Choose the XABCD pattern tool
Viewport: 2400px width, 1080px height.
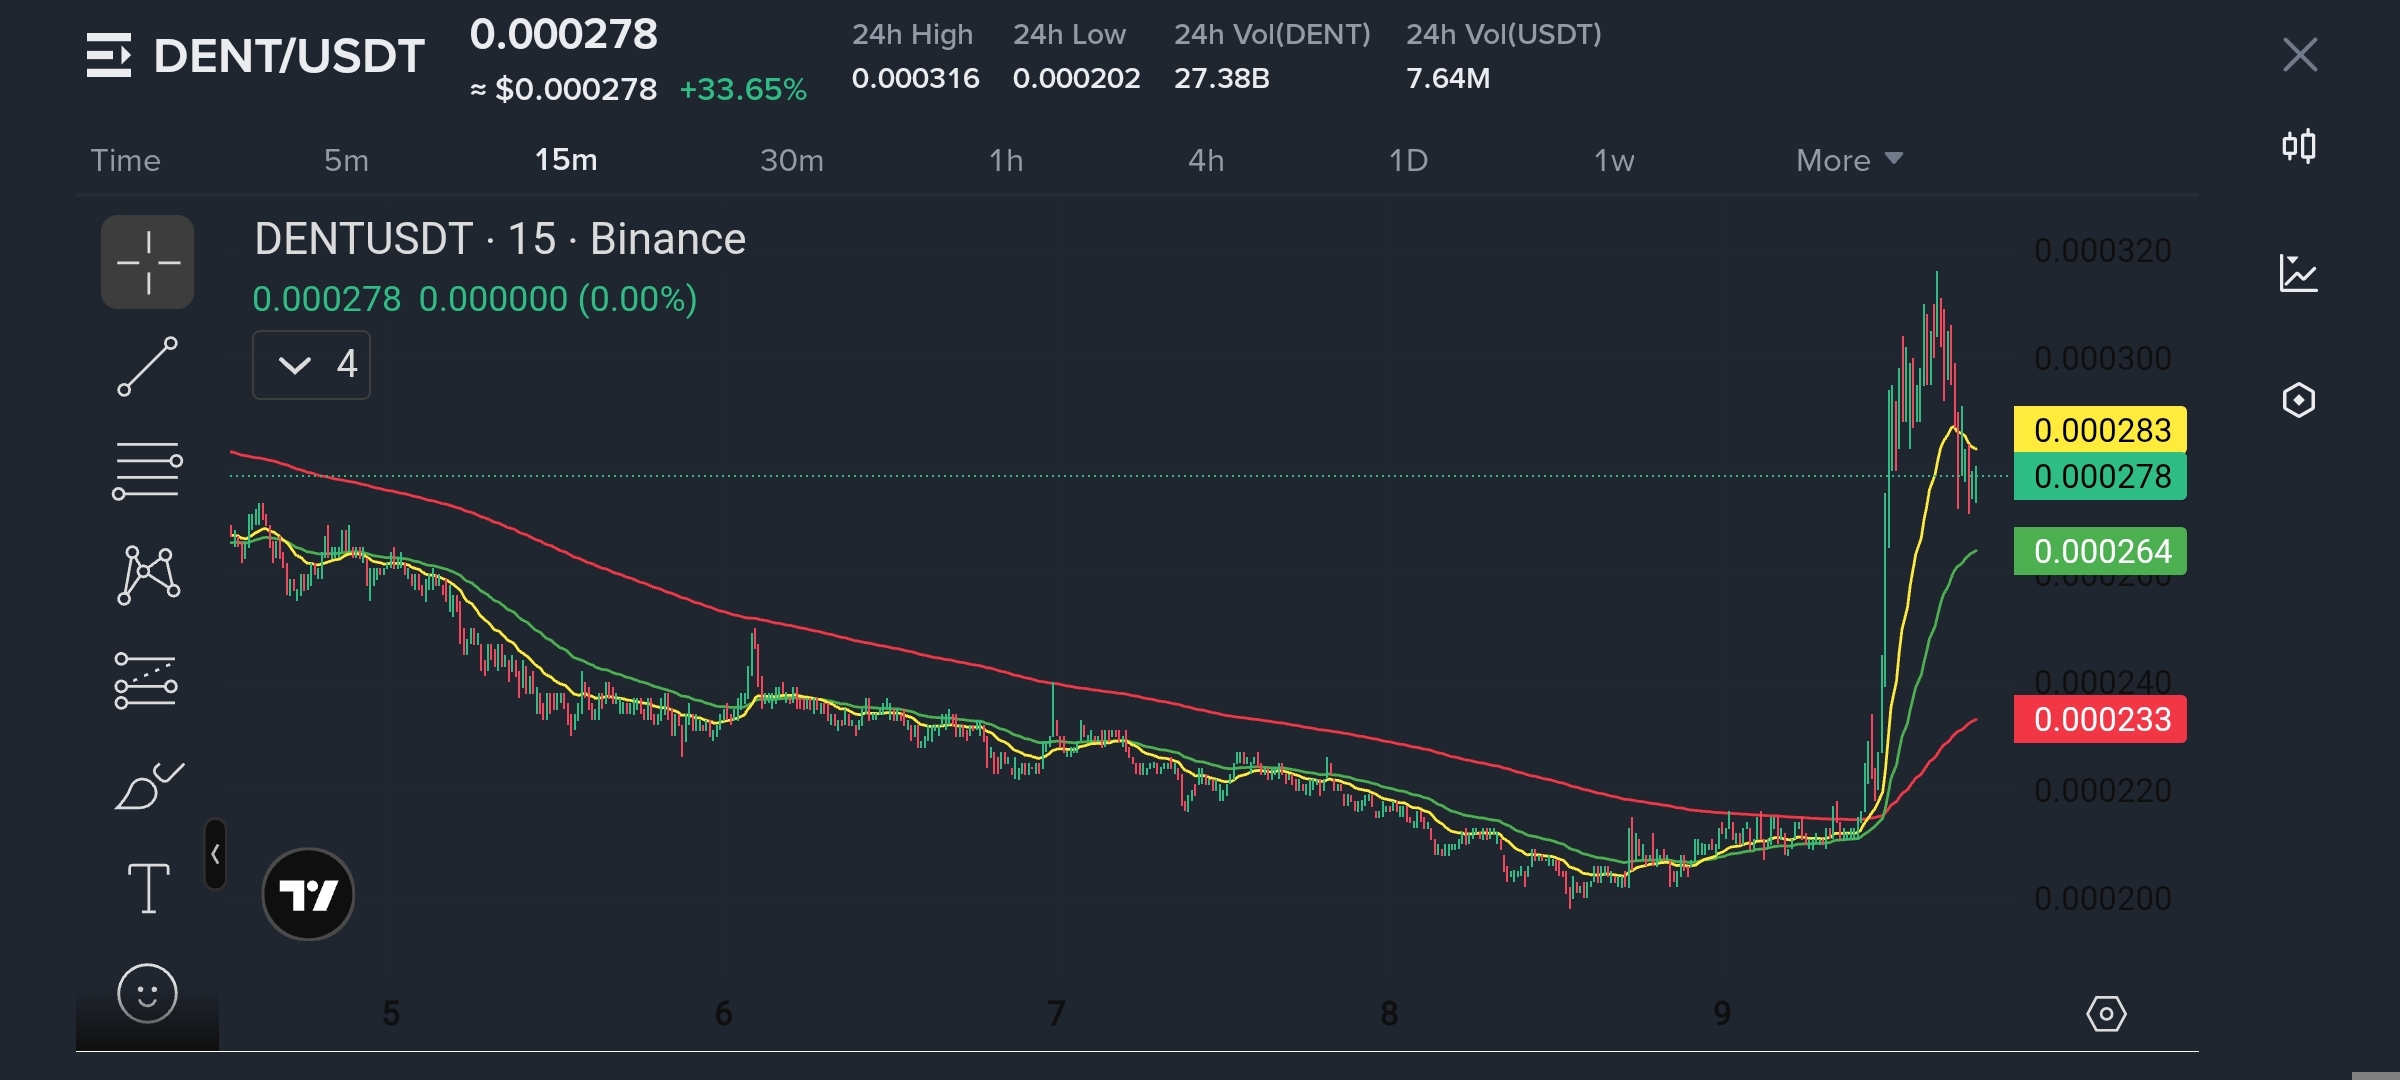click(148, 575)
